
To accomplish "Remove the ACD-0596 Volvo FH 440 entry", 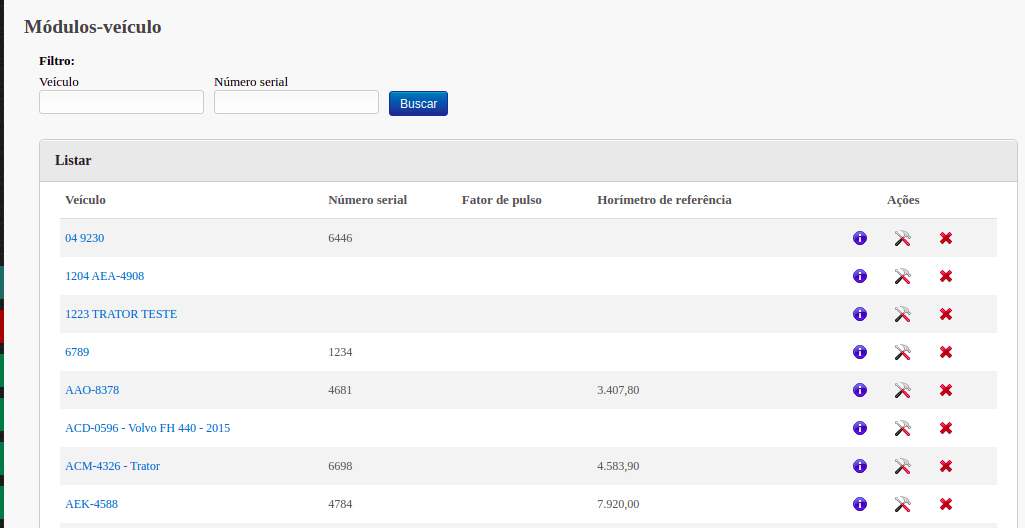I will point(945,428).
